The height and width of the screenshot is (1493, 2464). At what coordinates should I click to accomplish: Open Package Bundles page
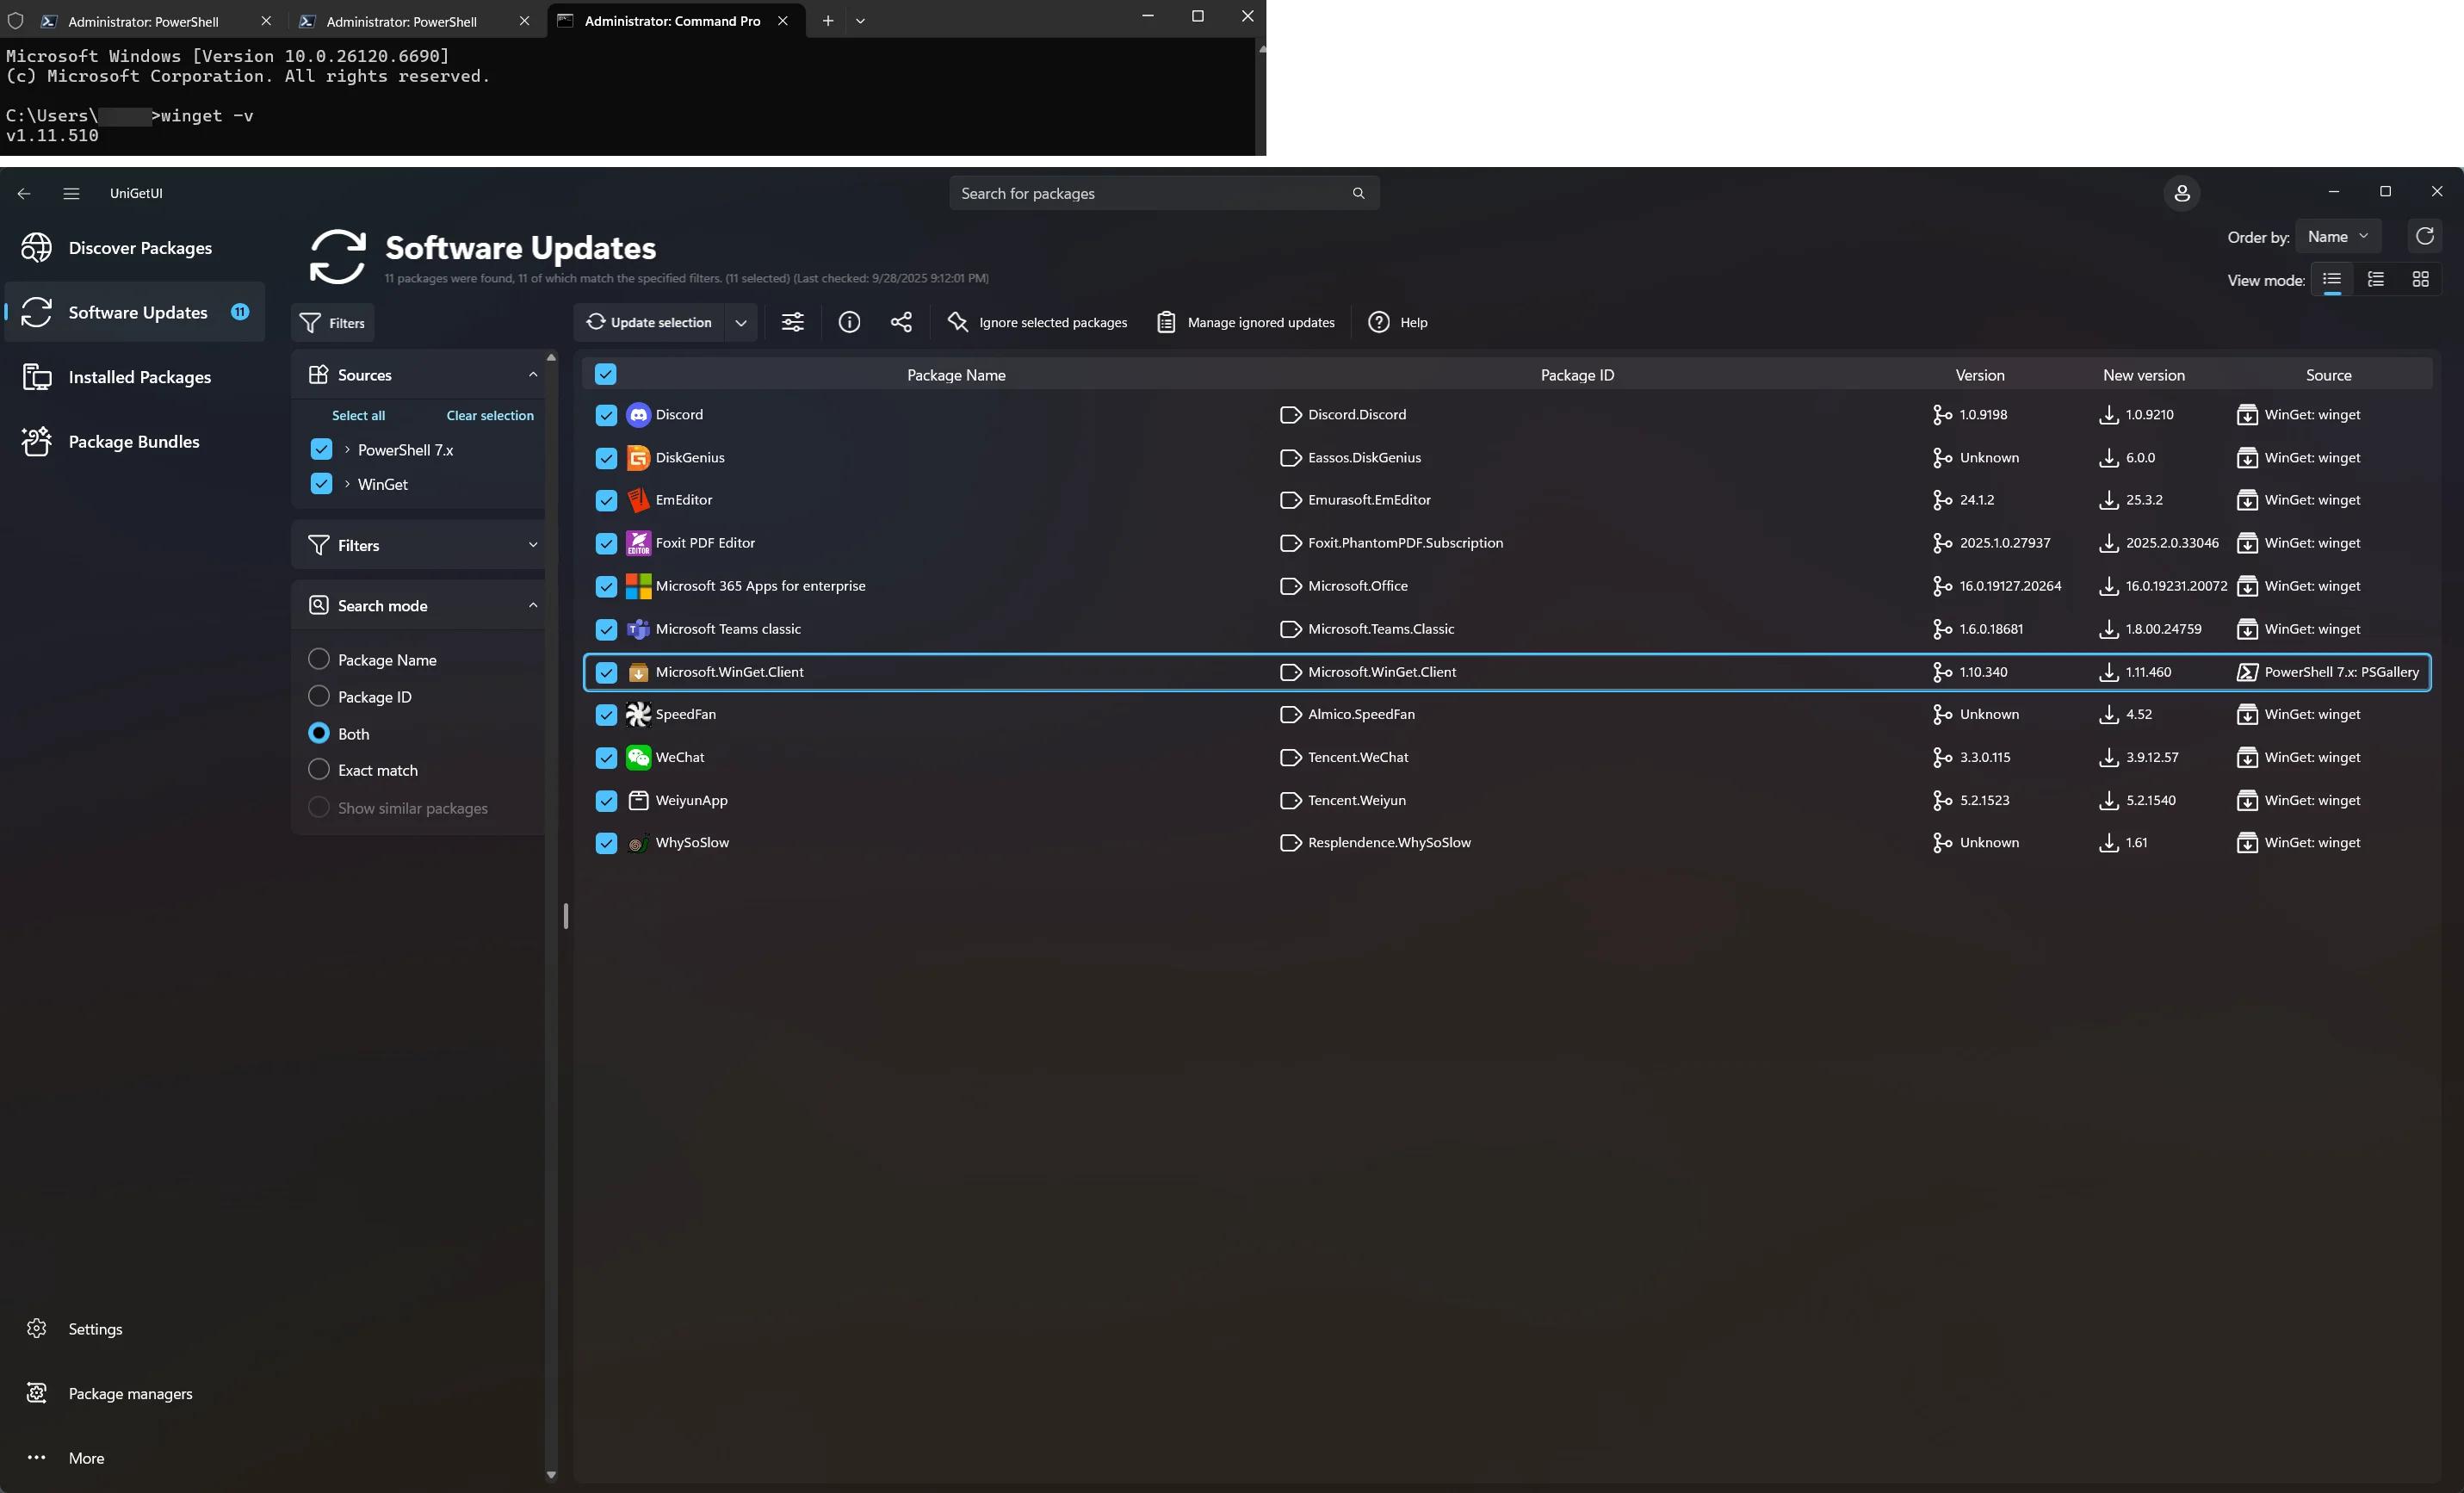(136, 441)
